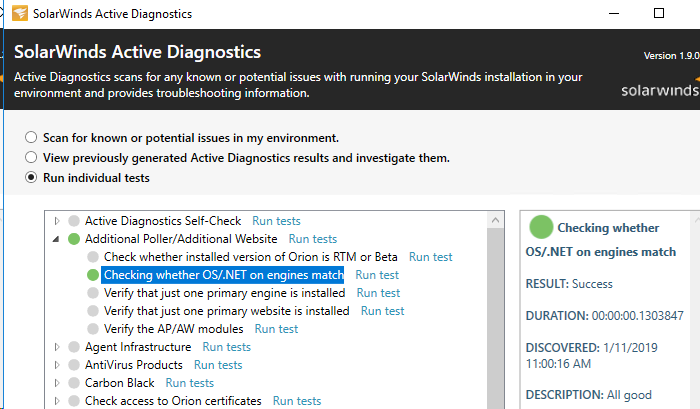700x409 pixels.
Task: Click the gray status dot beside Agent Infrastructure
Action: tap(73, 347)
